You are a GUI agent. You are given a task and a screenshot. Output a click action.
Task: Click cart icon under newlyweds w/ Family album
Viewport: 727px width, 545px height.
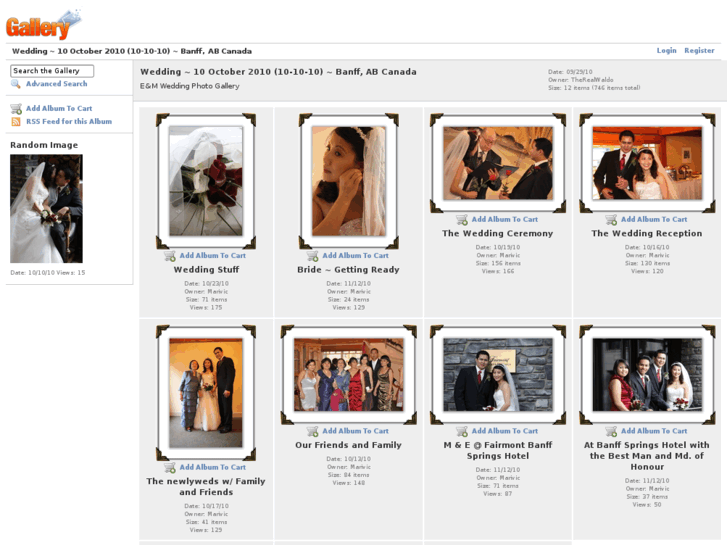[170, 468]
